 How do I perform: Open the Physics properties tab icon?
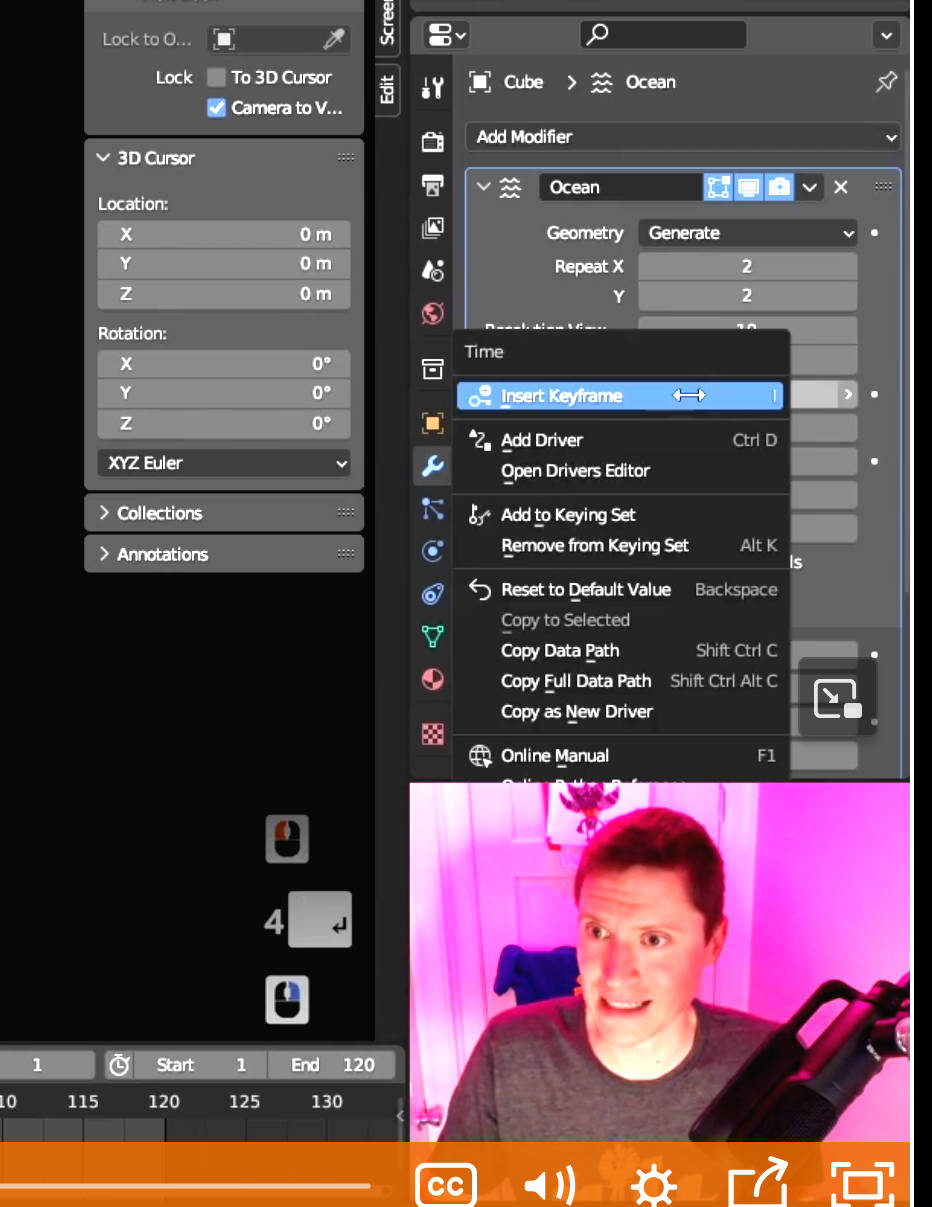pos(432,551)
